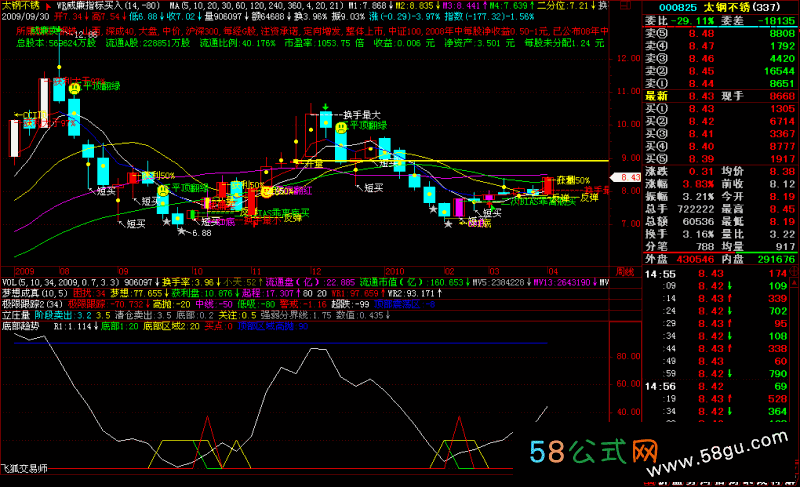This screenshot has height=487, width=800.
Task: Click the 买③ row at 8.41
Action: (x=719, y=134)
